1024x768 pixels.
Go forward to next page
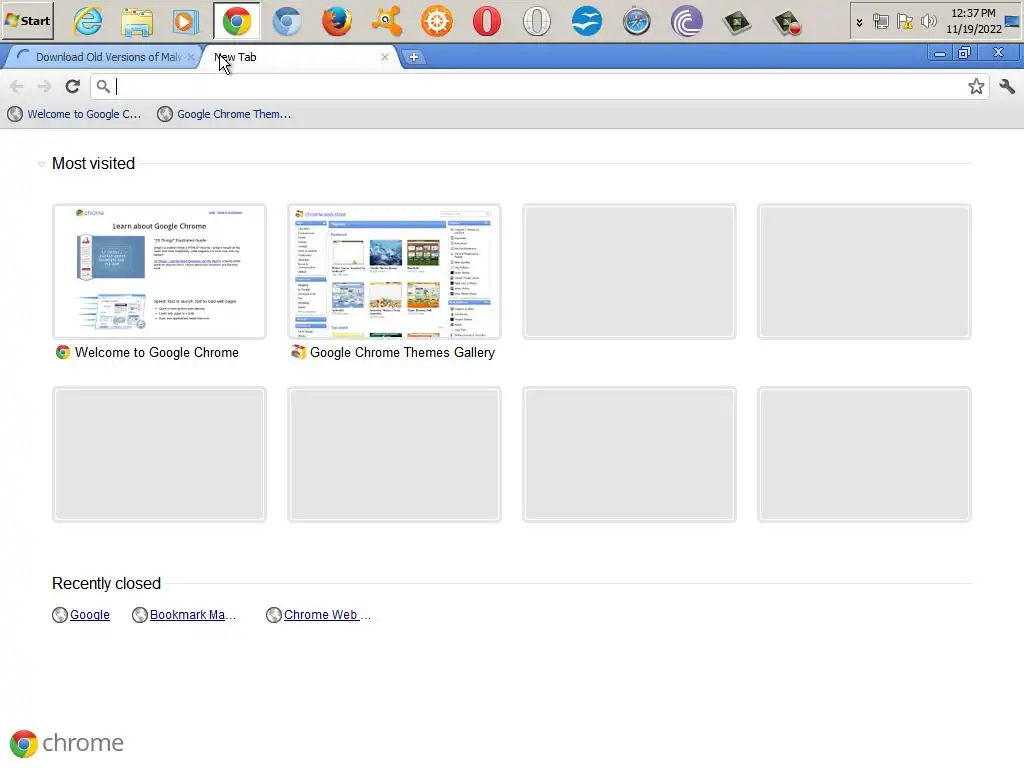point(44,86)
